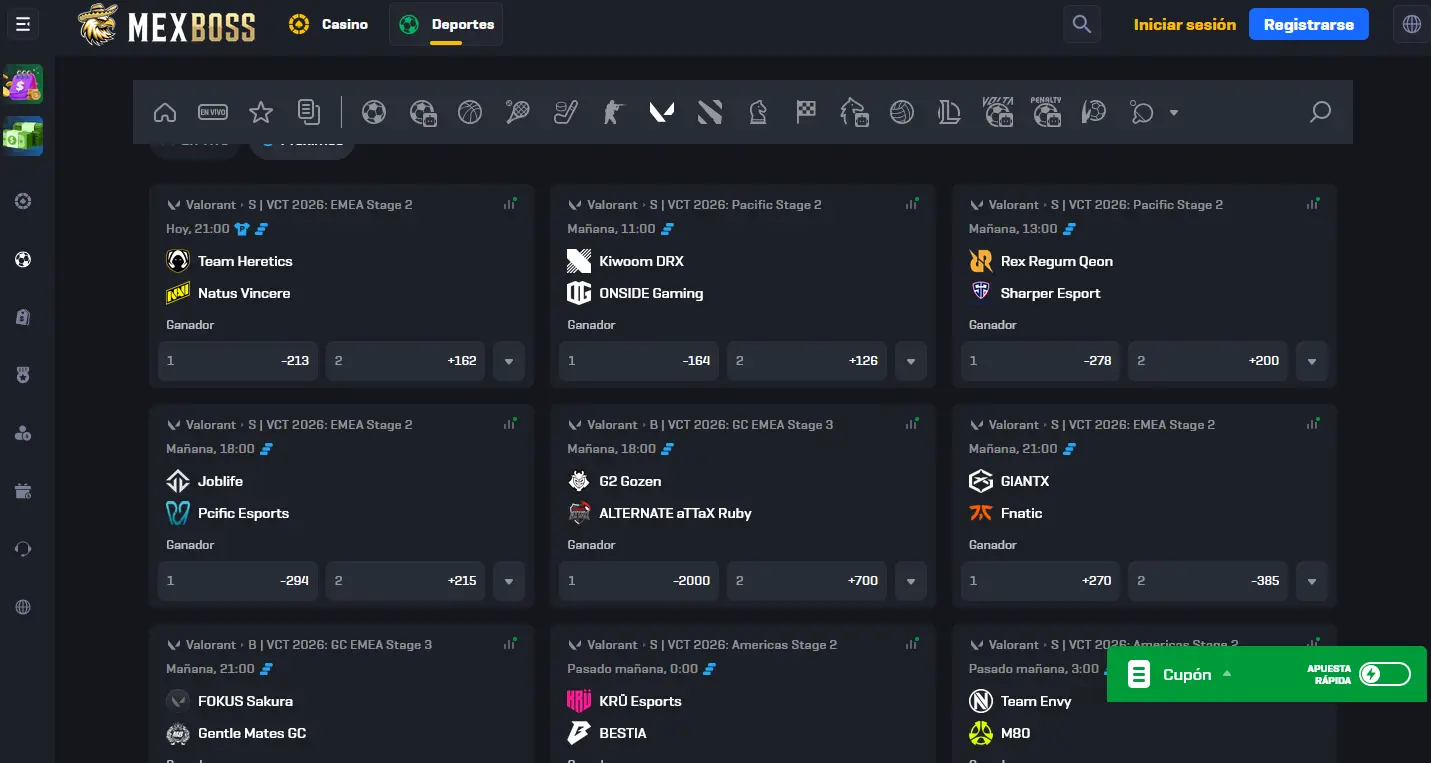Select the Valorant icon in the sports bar
The width and height of the screenshot is (1431, 763).
(x=662, y=112)
